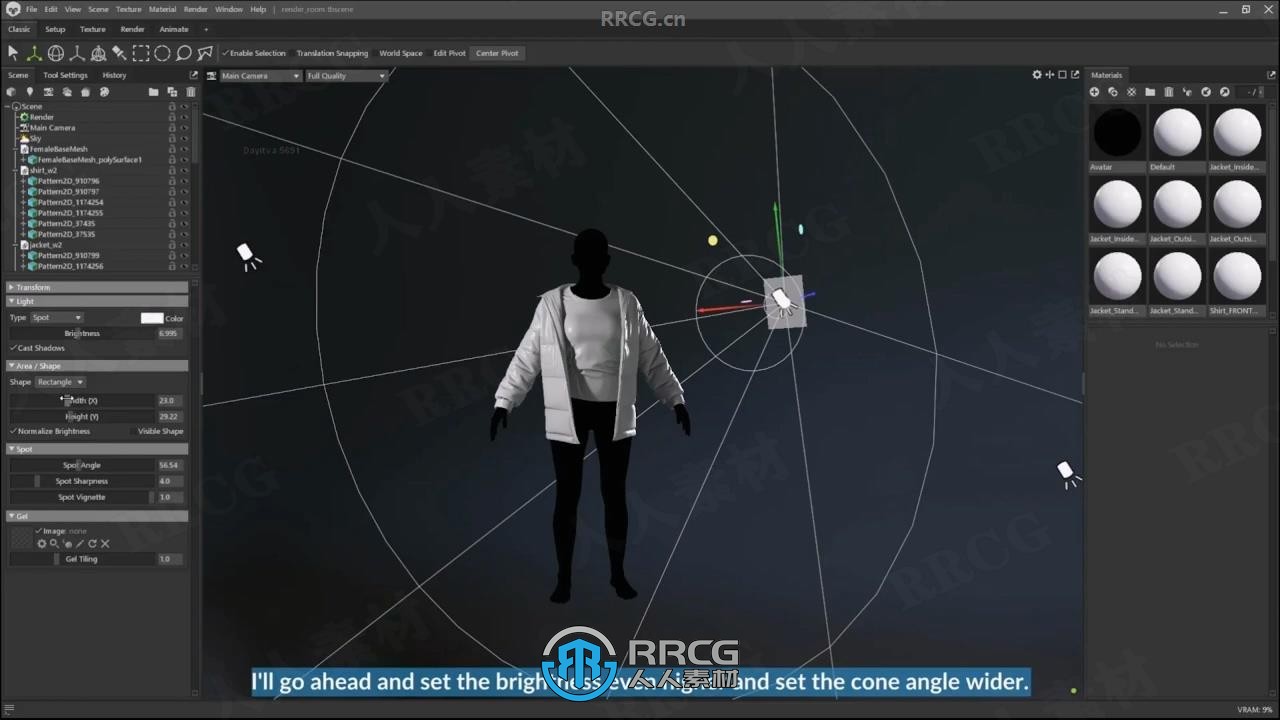This screenshot has height=720, width=1280.
Task: Pop out the viewport window
Action: point(1075,75)
